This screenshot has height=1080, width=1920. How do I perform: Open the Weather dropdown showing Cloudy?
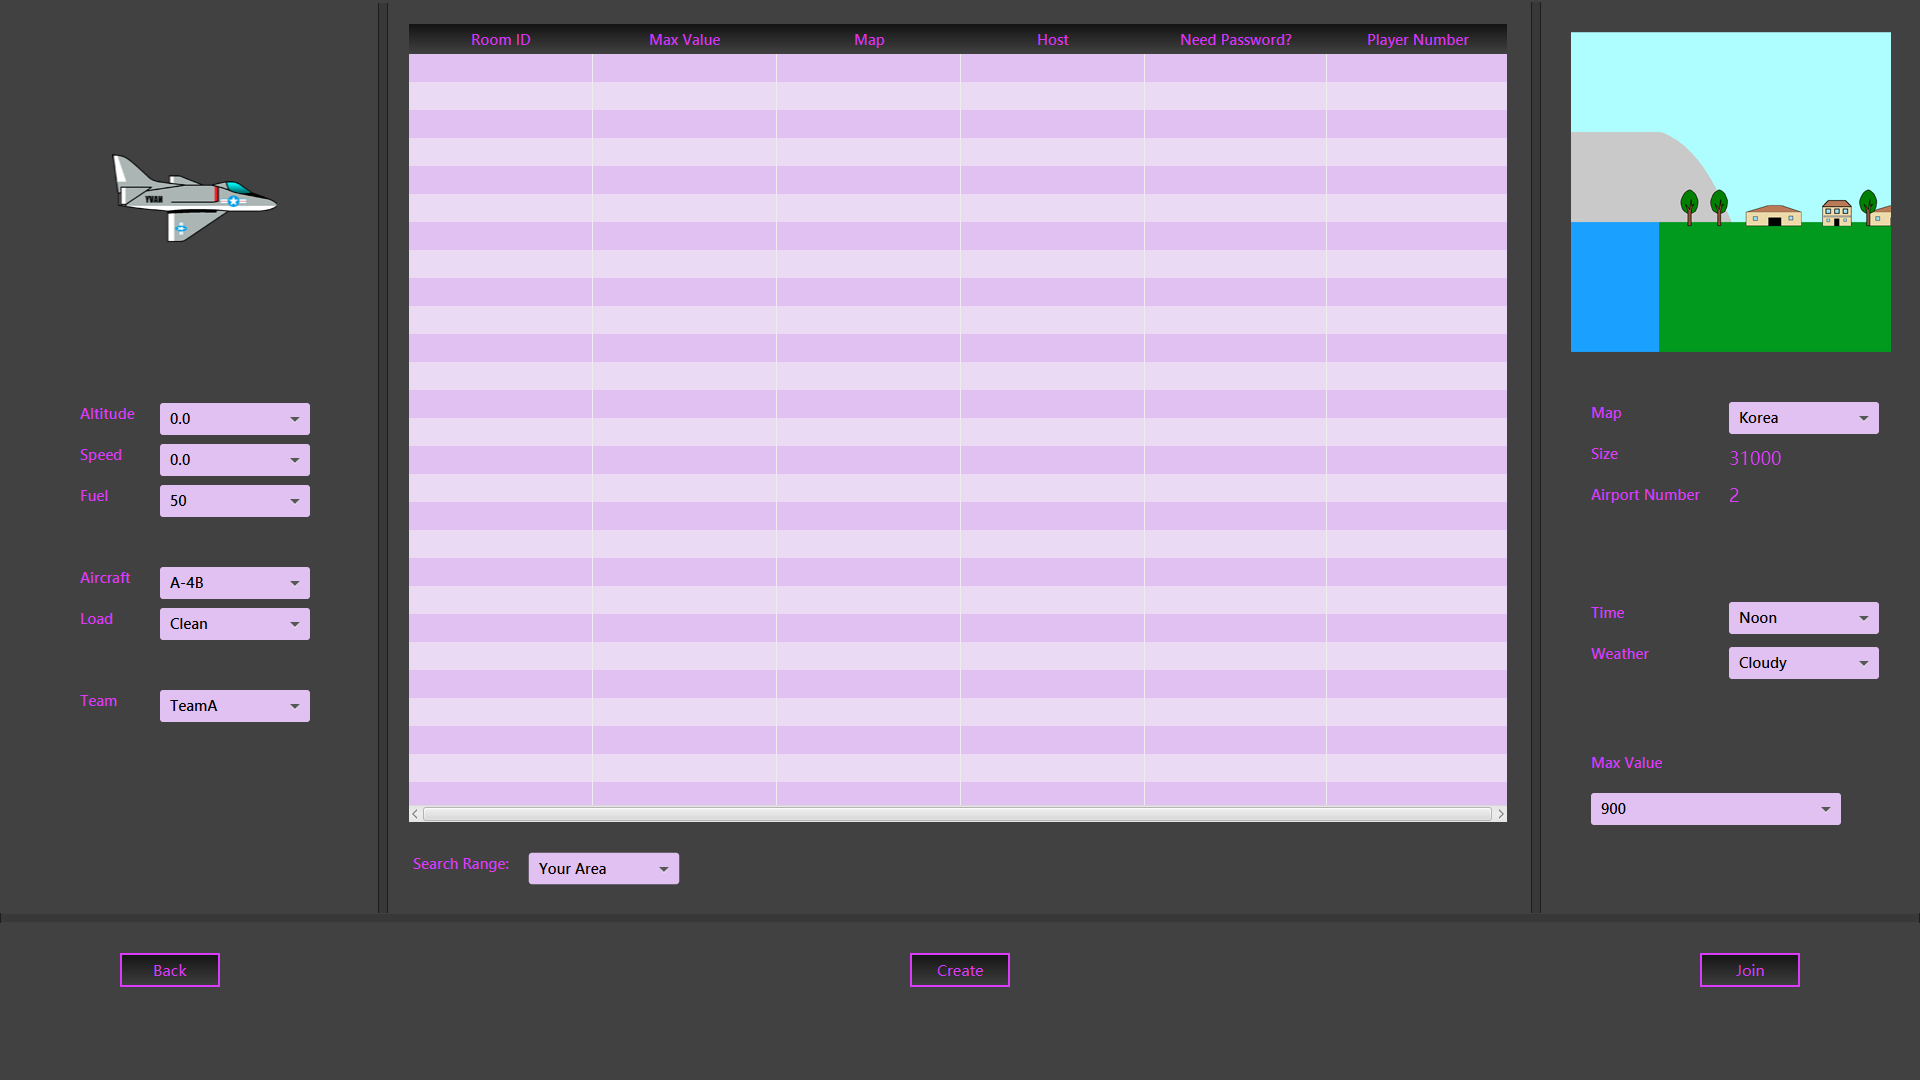click(1803, 663)
